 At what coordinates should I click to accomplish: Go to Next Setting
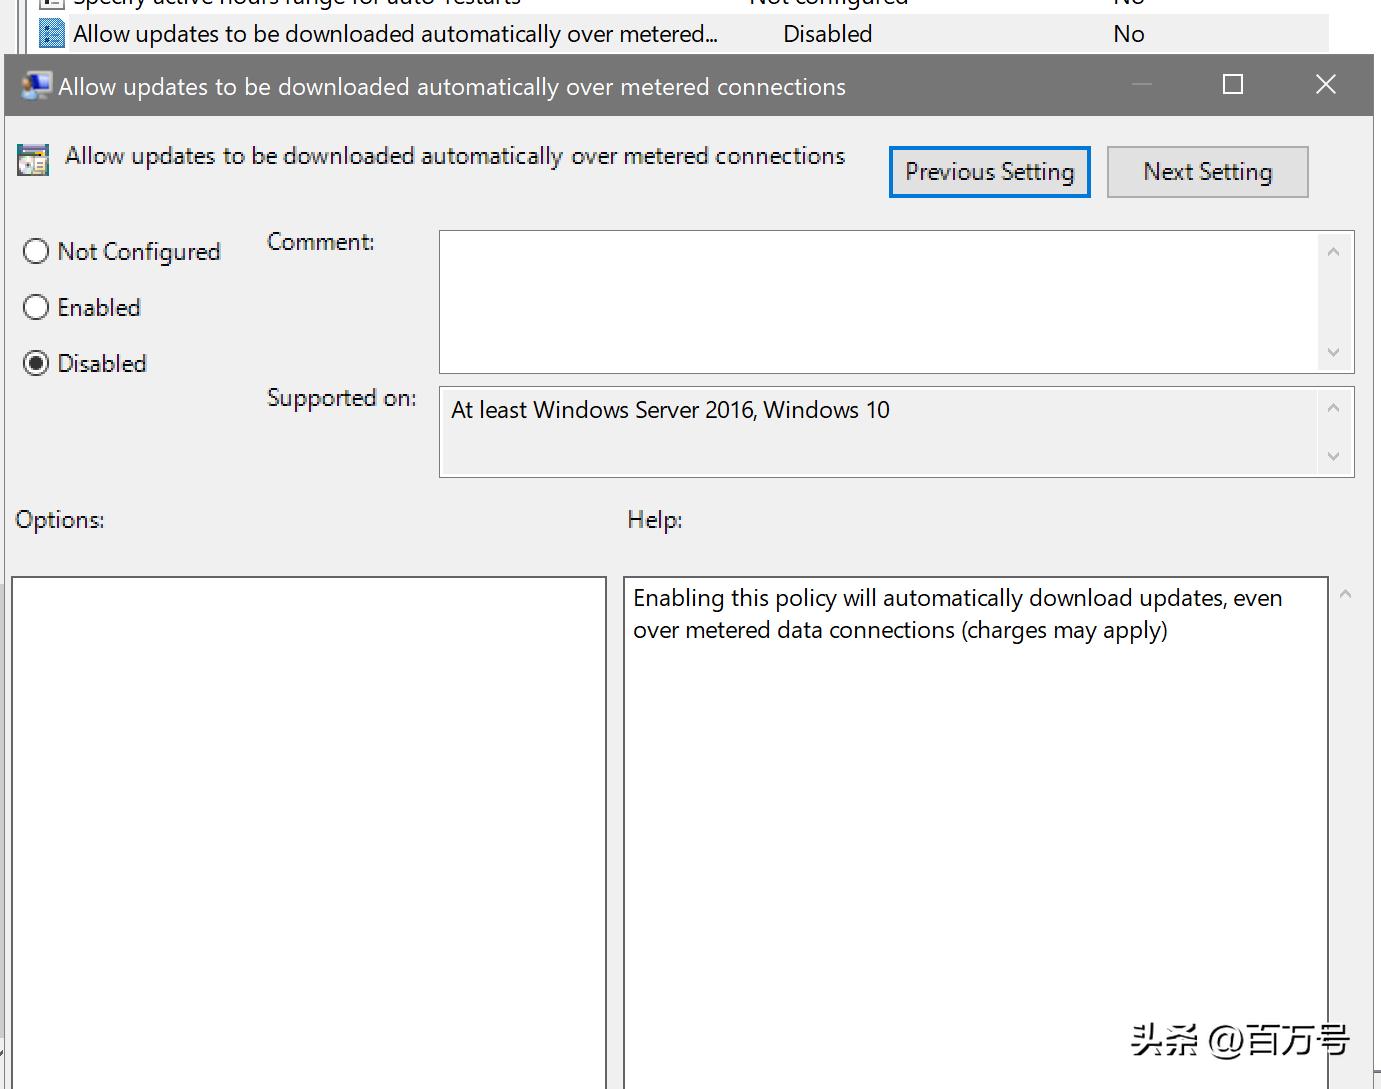[1207, 172]
